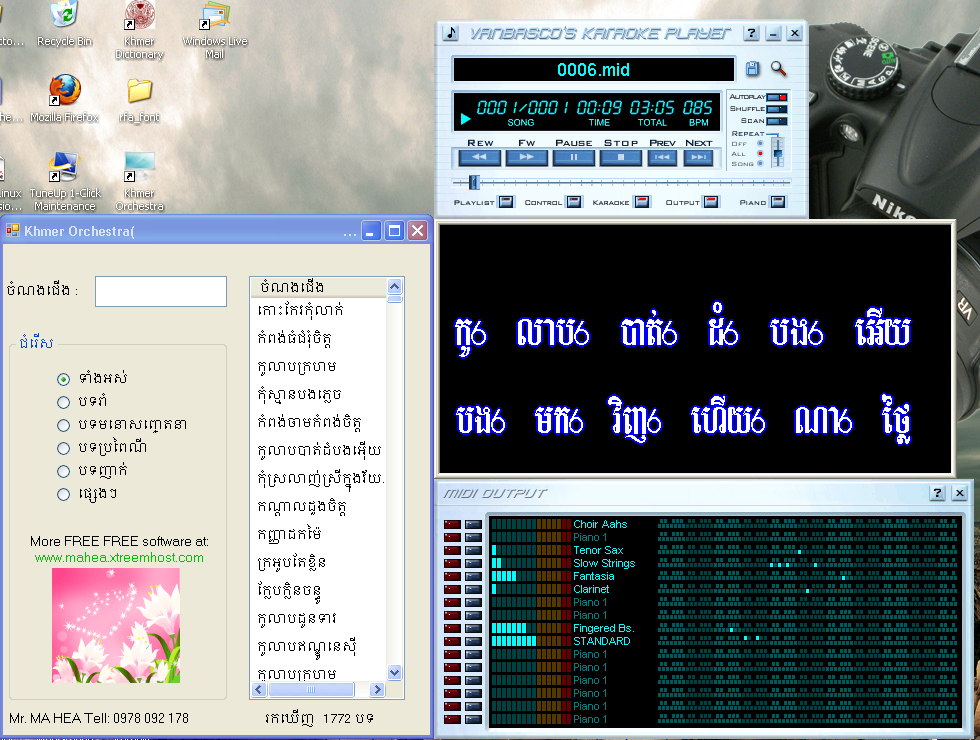
Task: Open the www.mahea.xtreemhost.com link
Action: [x=119, y=558]
